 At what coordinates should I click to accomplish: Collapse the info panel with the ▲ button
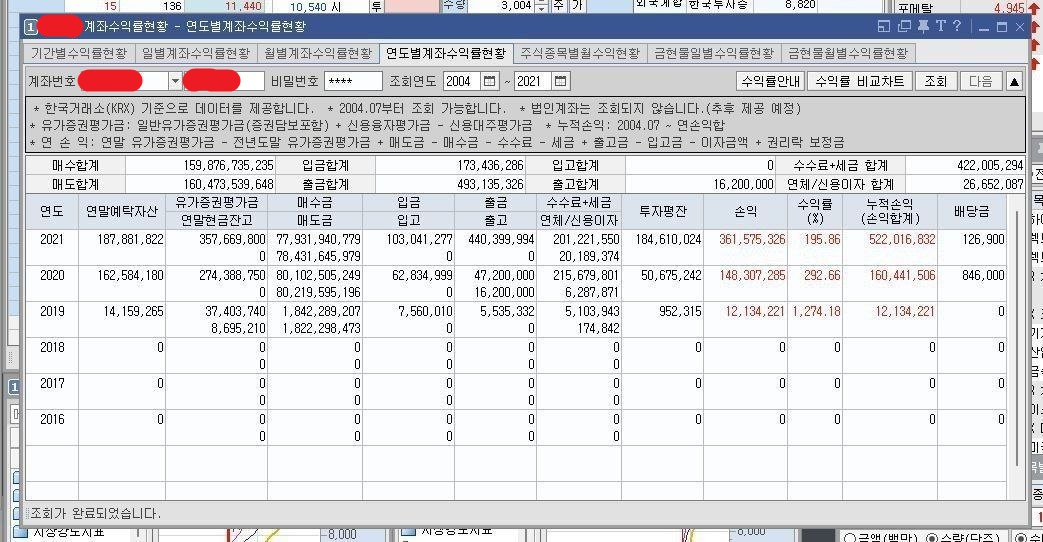[1014, 81]
